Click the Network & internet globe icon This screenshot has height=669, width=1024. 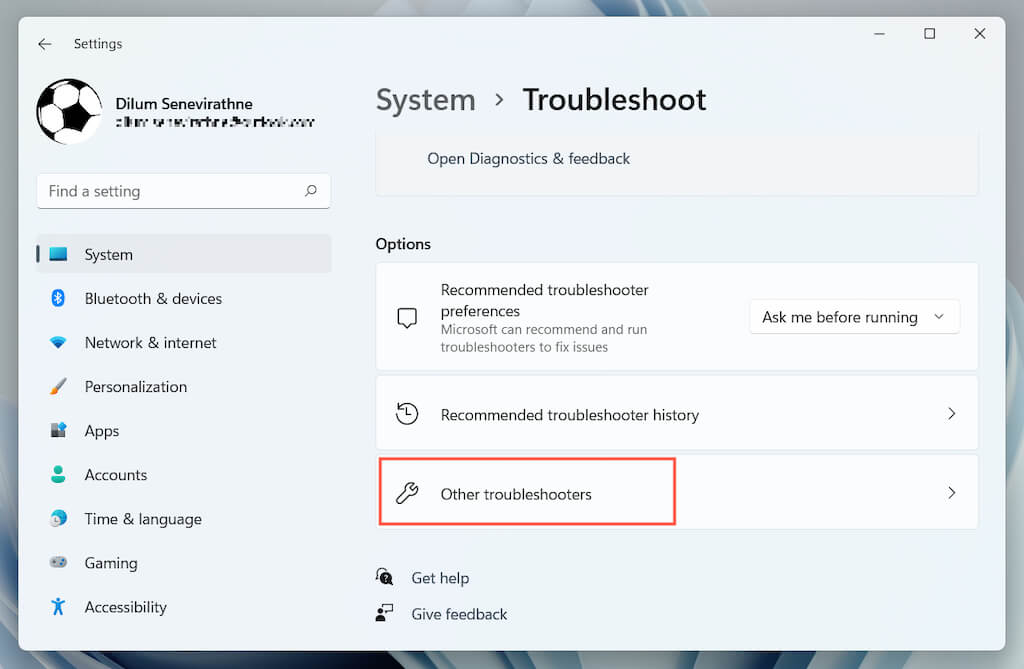(x=60, y=342)
